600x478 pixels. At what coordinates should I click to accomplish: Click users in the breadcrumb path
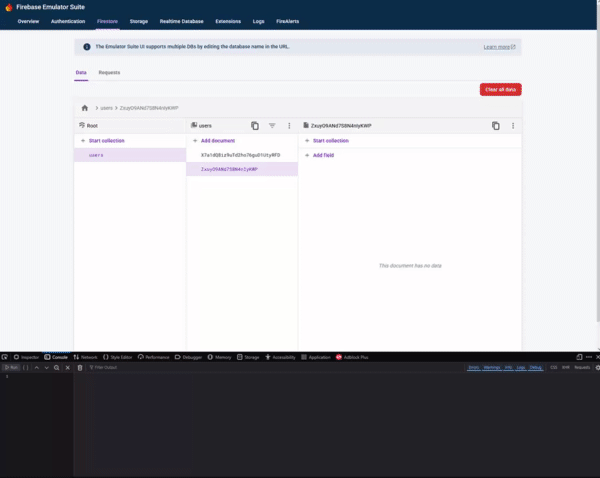[x=106, y=108]
